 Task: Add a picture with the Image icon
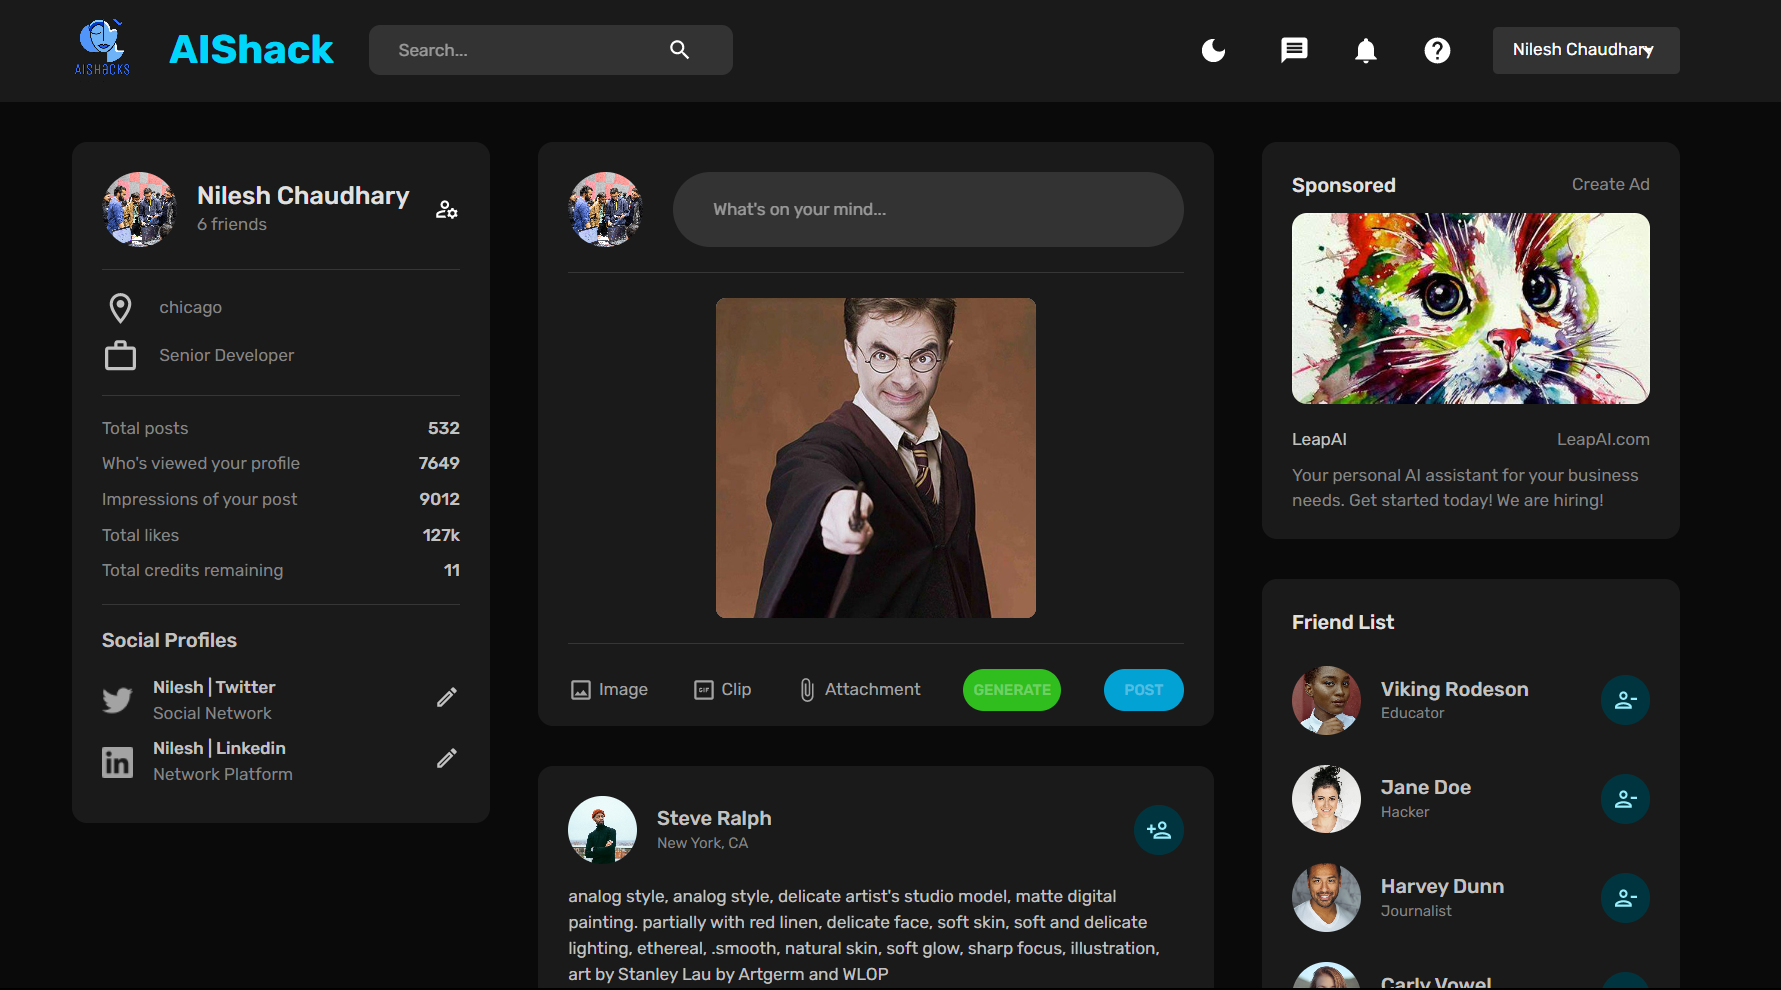[x=582, y=689]
